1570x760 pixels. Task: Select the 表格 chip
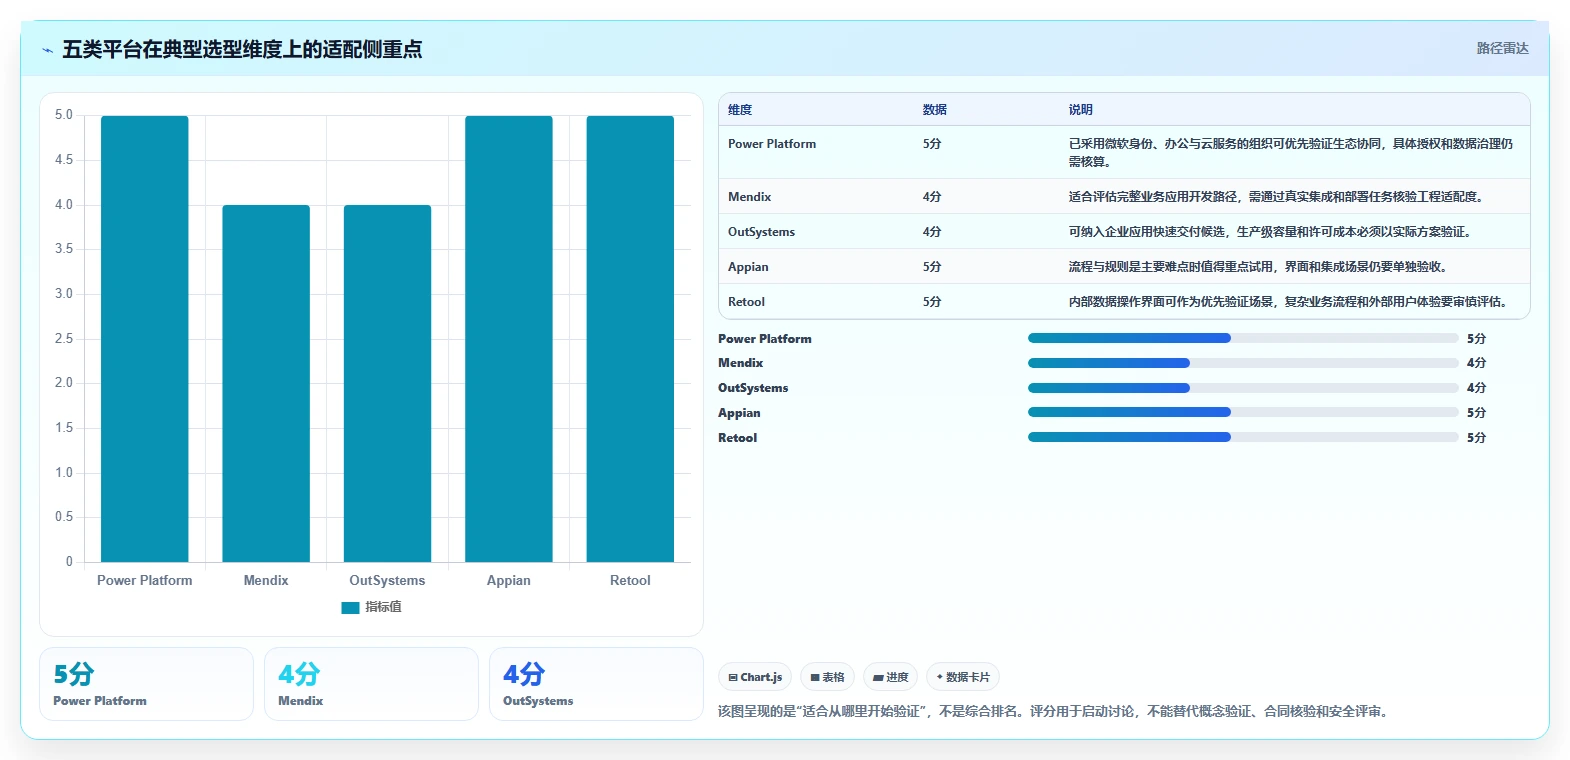click(827, 677)
